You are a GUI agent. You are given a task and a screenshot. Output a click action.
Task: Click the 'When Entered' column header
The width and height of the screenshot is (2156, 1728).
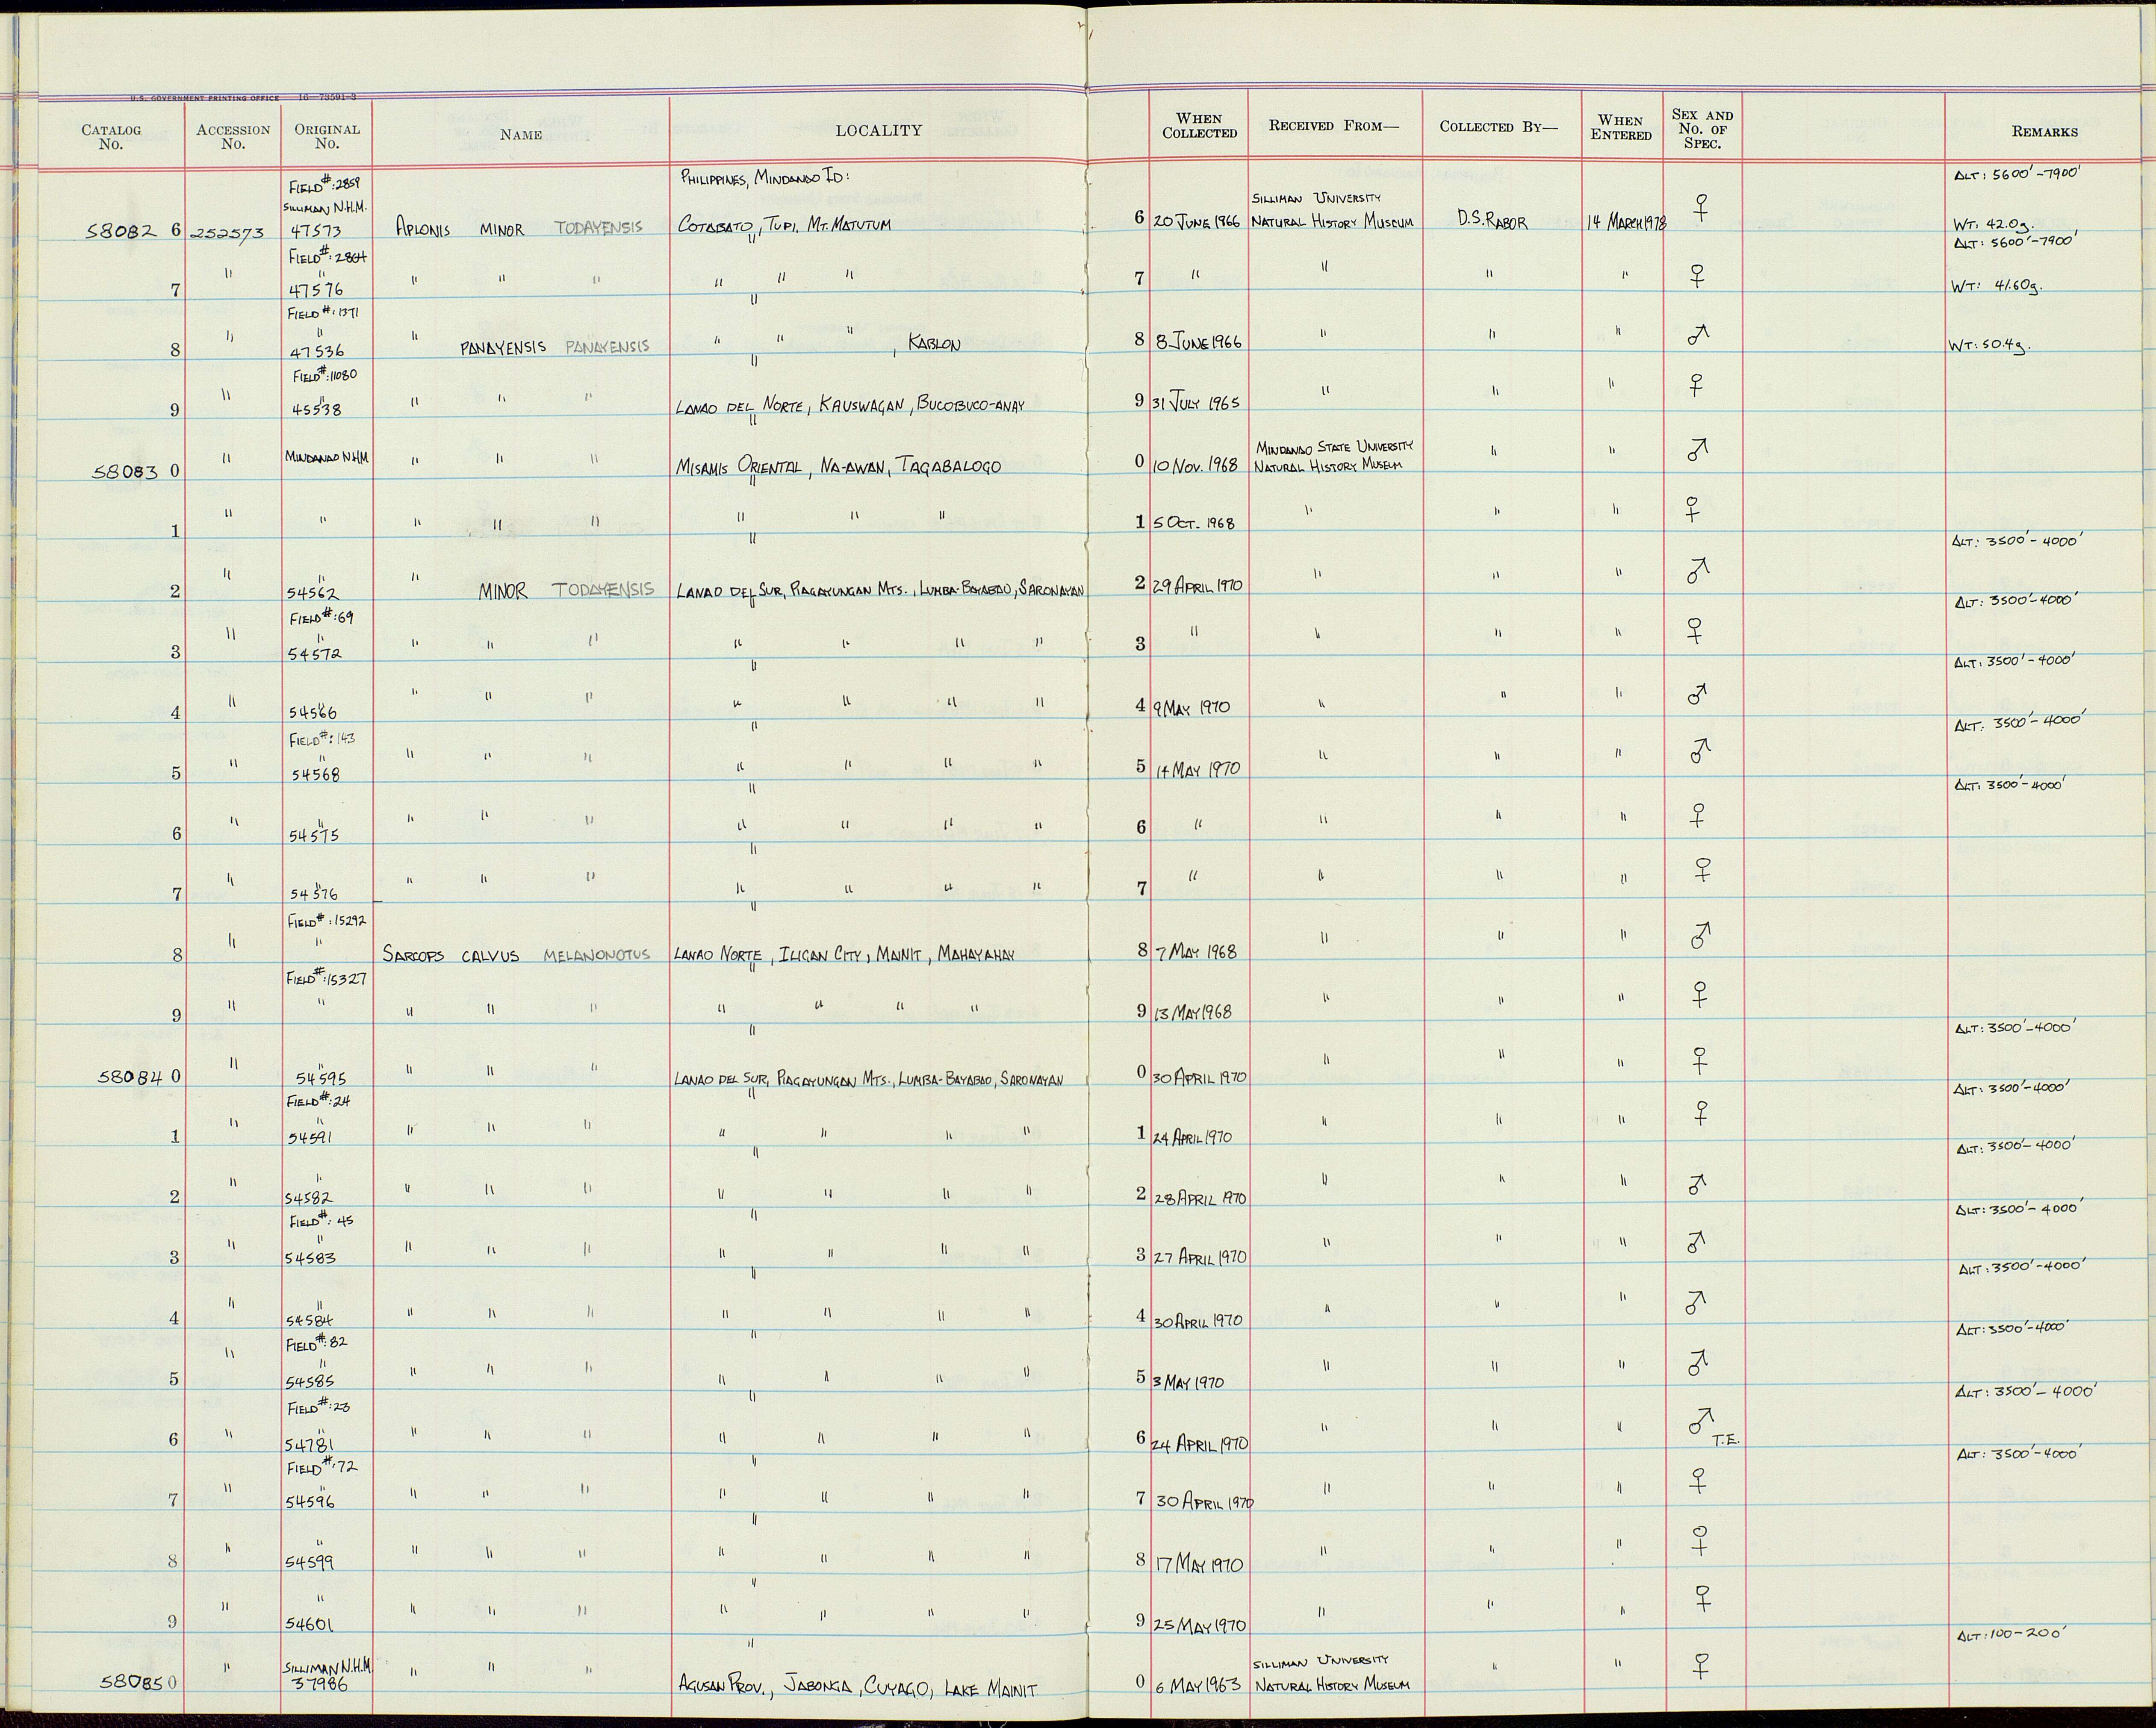[1621, 128]
